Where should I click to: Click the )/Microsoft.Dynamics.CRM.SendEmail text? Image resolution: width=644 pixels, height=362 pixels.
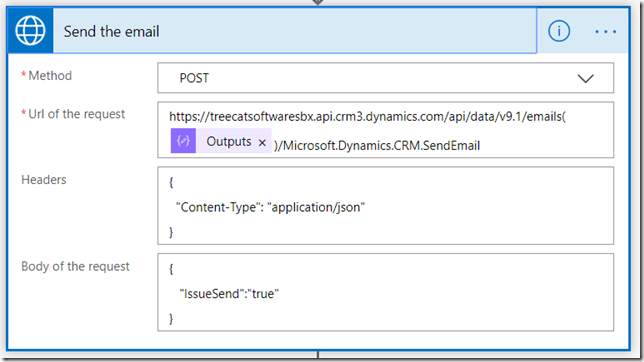coord(377,145)
